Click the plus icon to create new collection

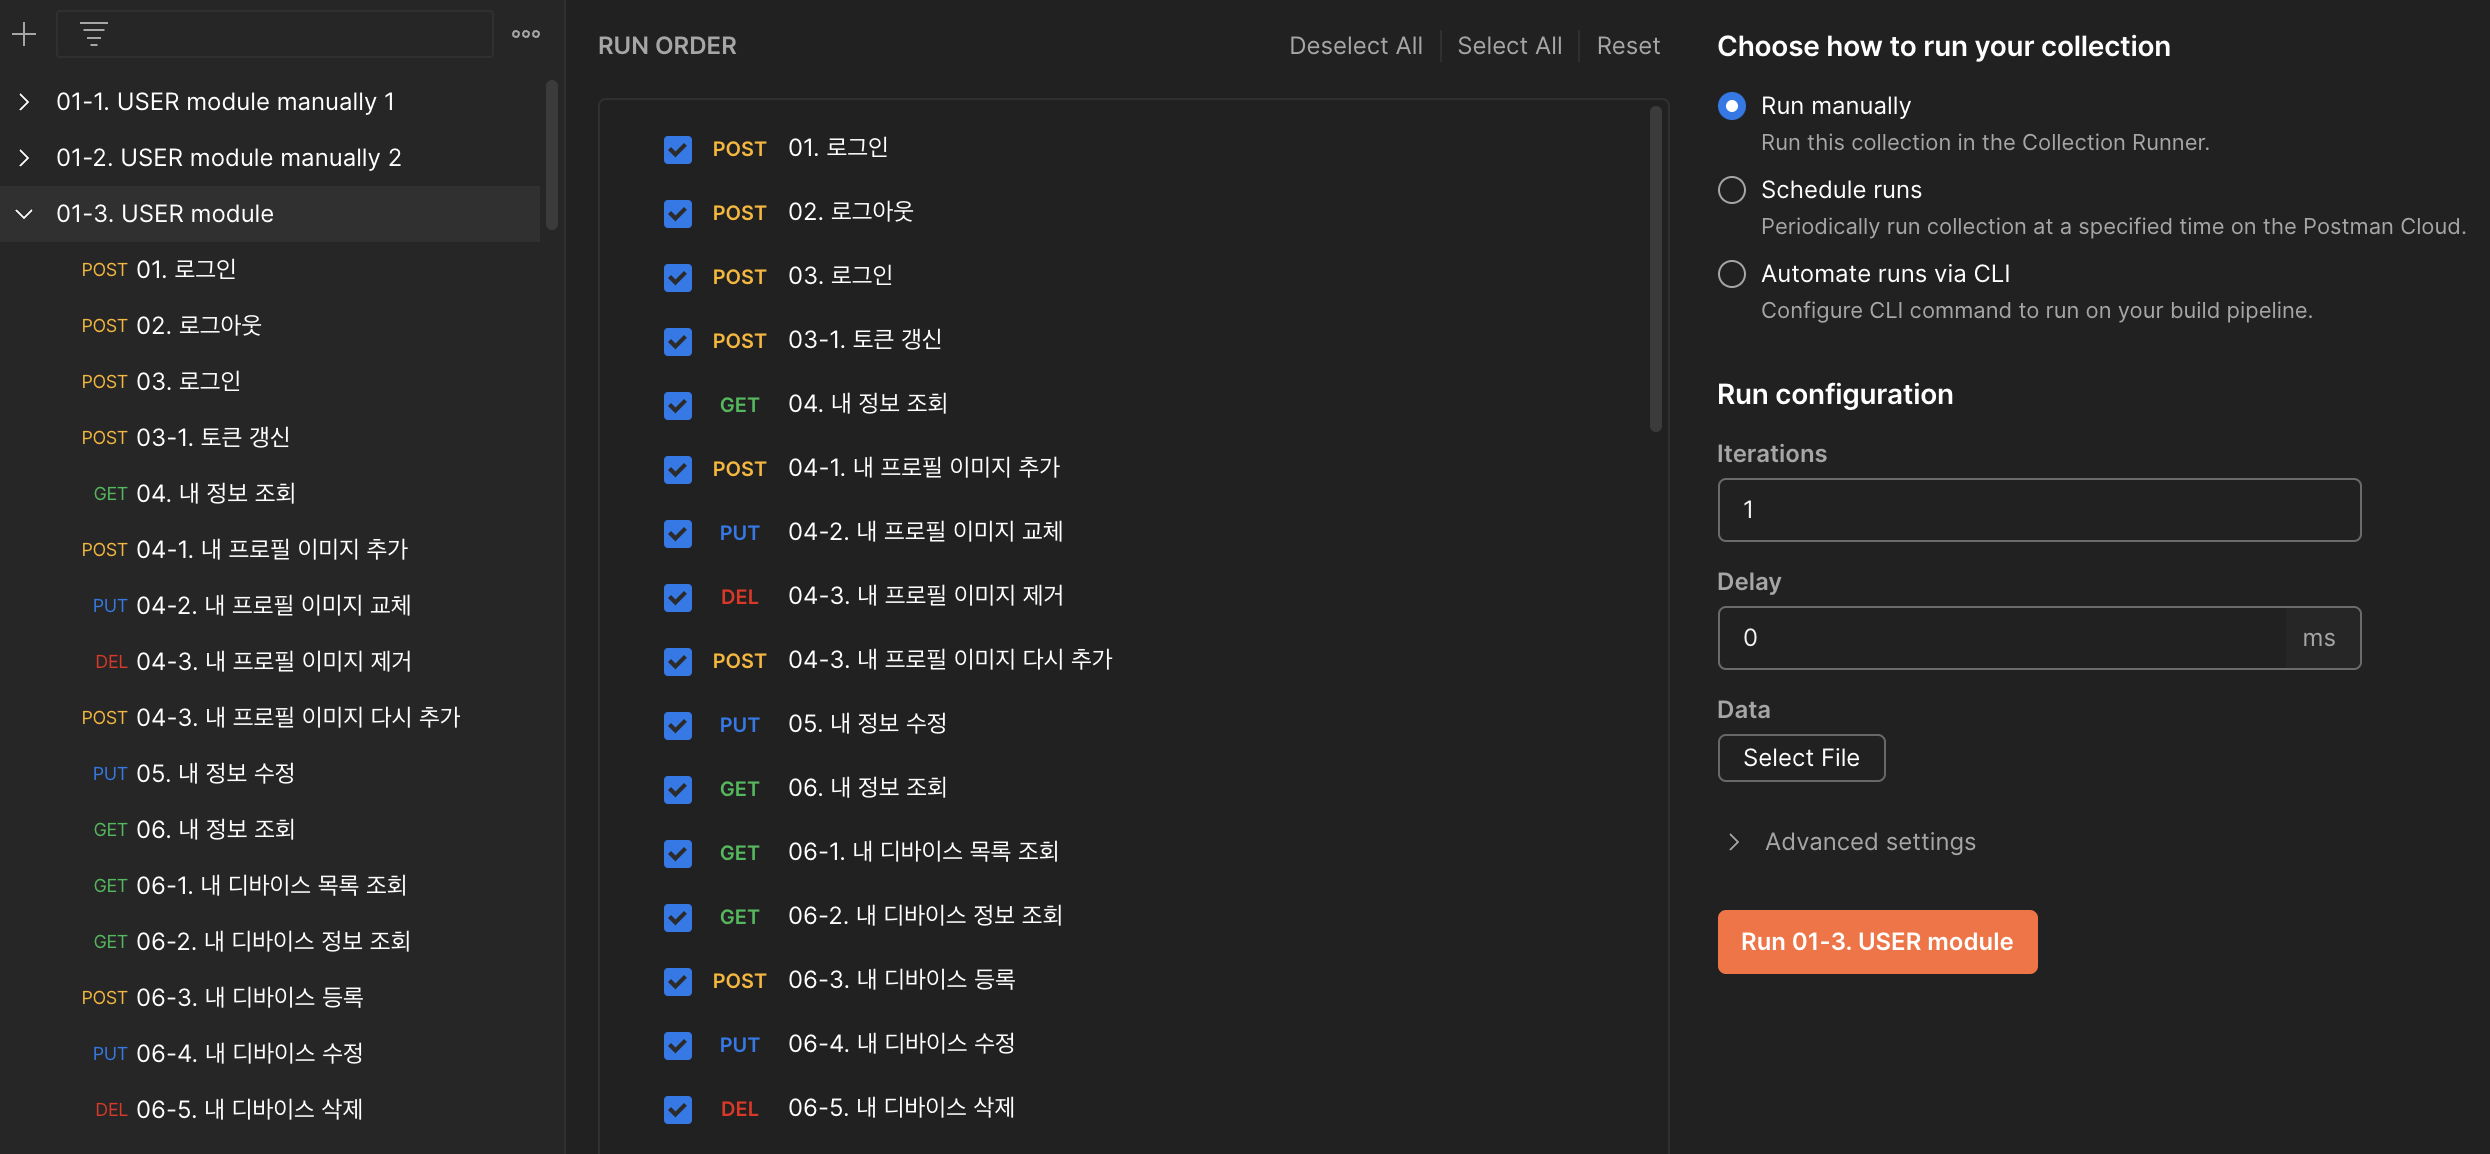point(24,35)
